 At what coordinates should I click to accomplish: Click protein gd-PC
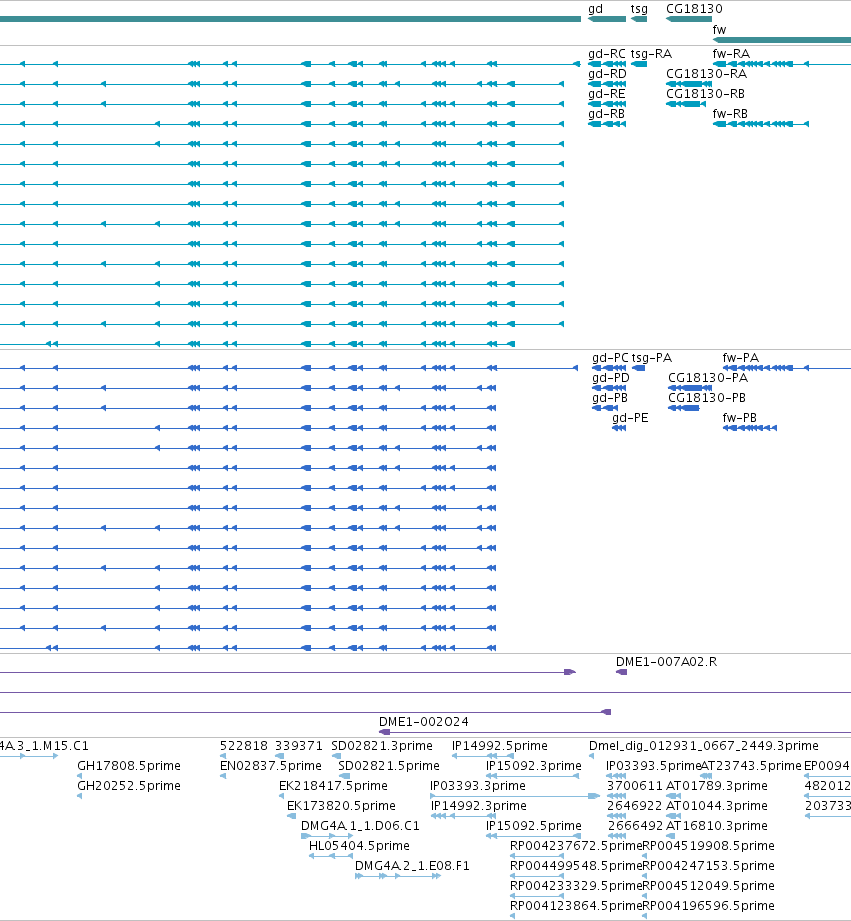pos(610,358)
